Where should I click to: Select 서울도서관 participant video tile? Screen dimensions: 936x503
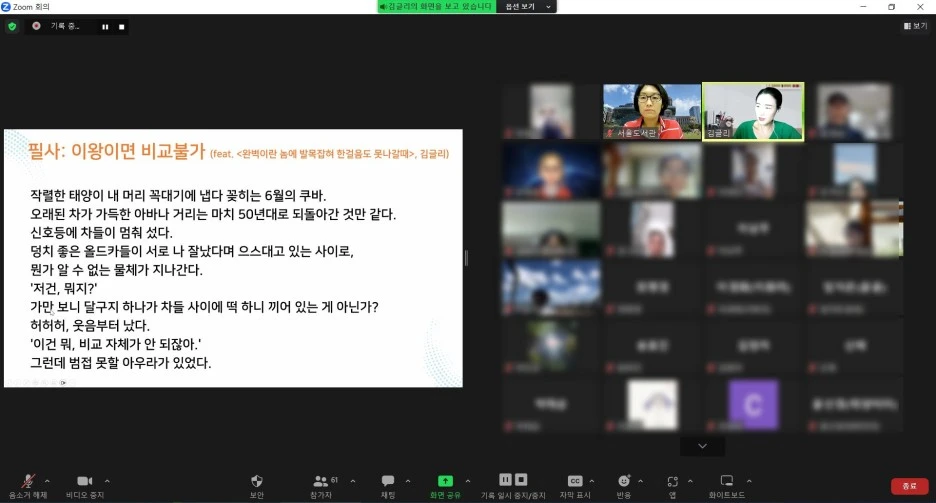pyautogui.click(x=652, y=112)
